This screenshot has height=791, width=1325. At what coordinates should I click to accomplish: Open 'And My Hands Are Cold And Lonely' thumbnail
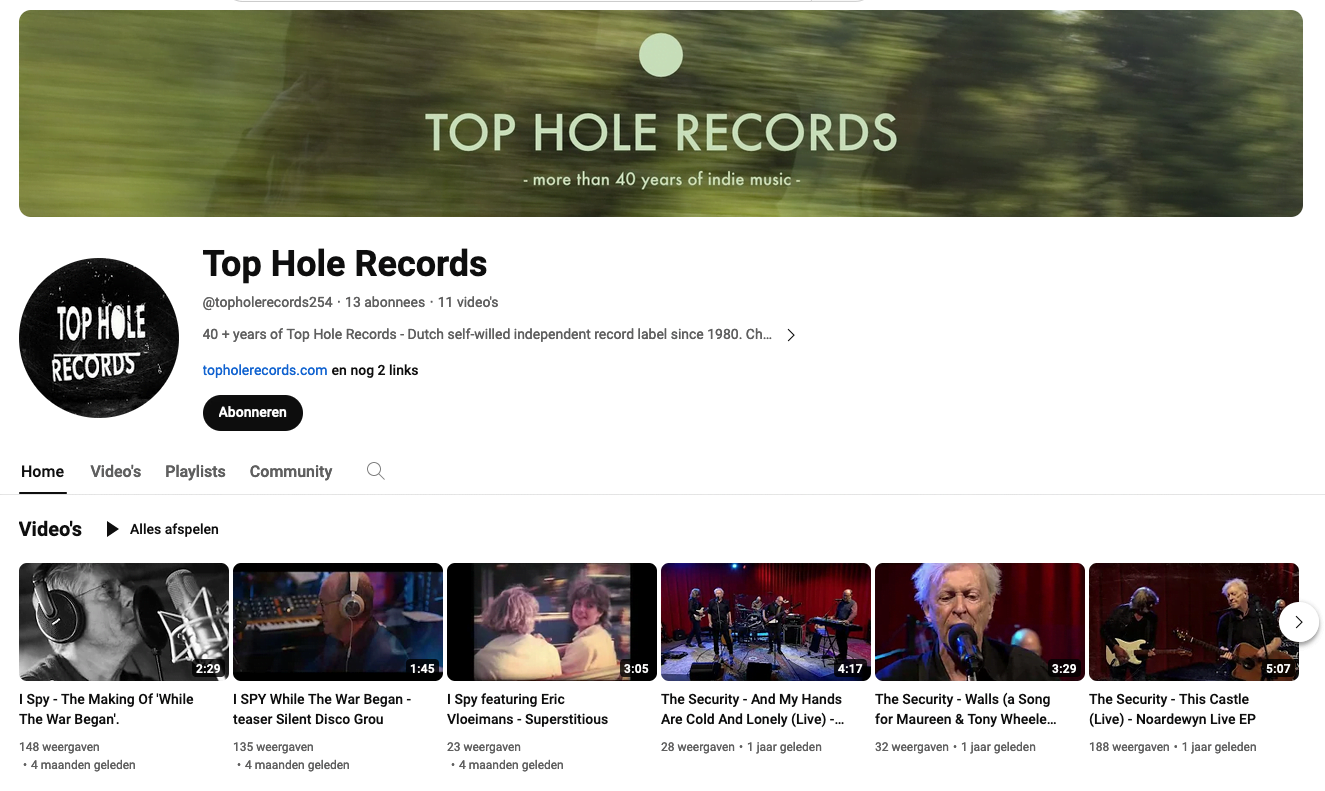766,622
